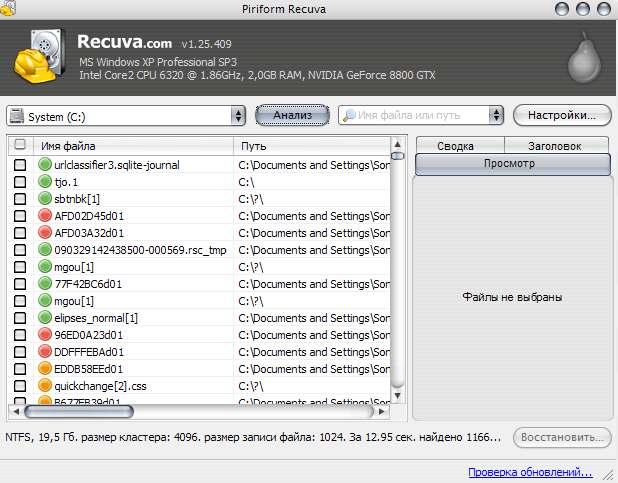Viewport: 618px width, 483px height.
Task: Click the Piriform pear logo icon
Action: pos(584,59)
